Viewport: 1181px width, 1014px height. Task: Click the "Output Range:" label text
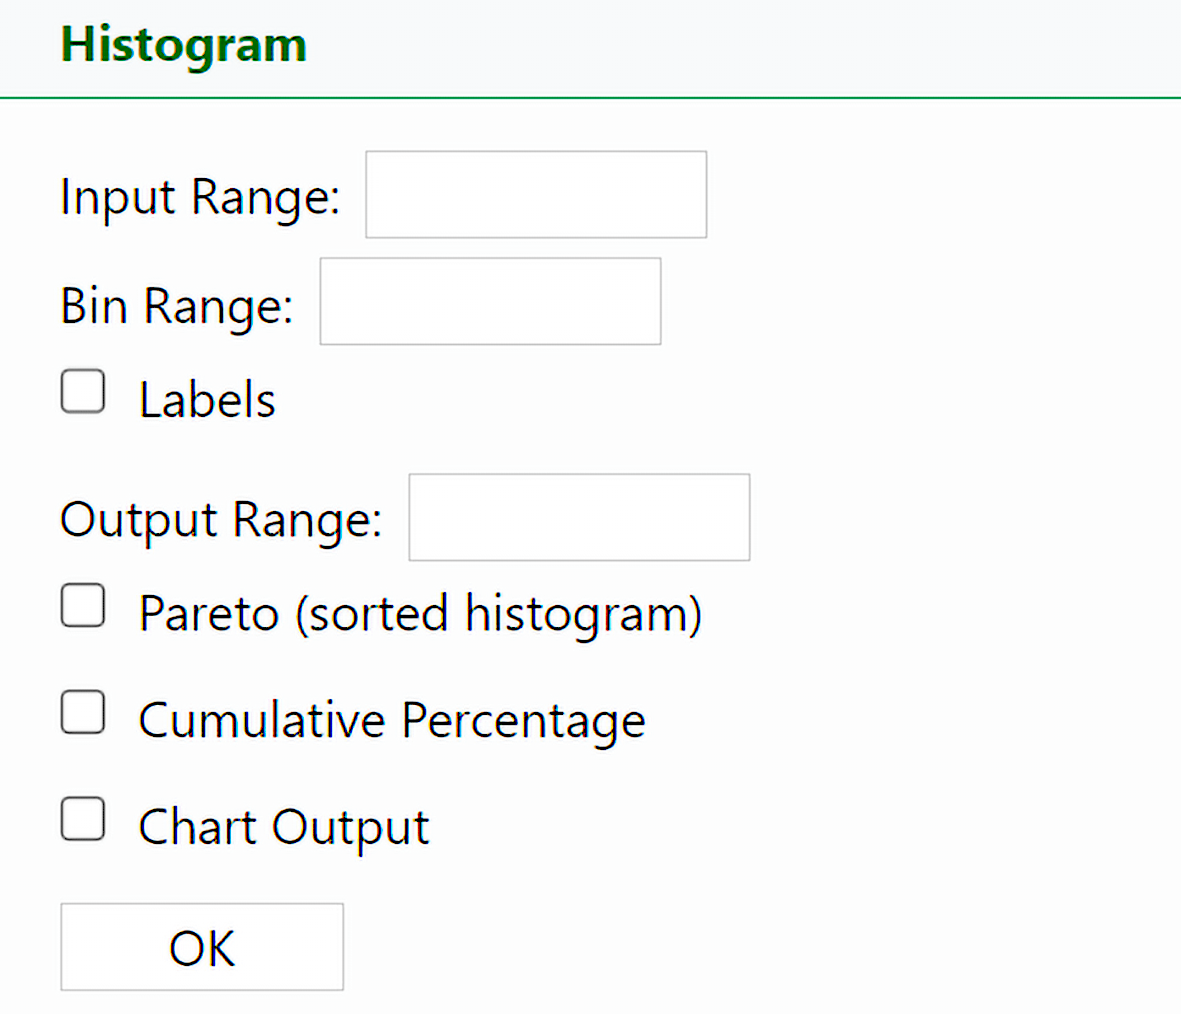221,520
